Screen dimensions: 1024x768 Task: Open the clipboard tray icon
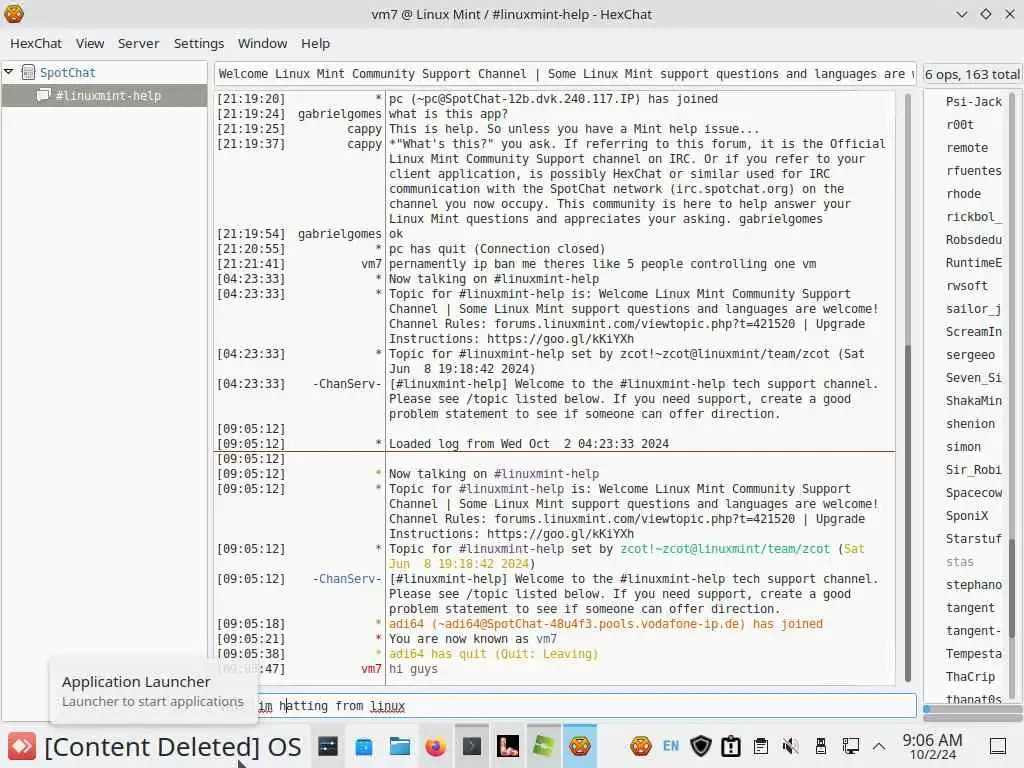761,746
